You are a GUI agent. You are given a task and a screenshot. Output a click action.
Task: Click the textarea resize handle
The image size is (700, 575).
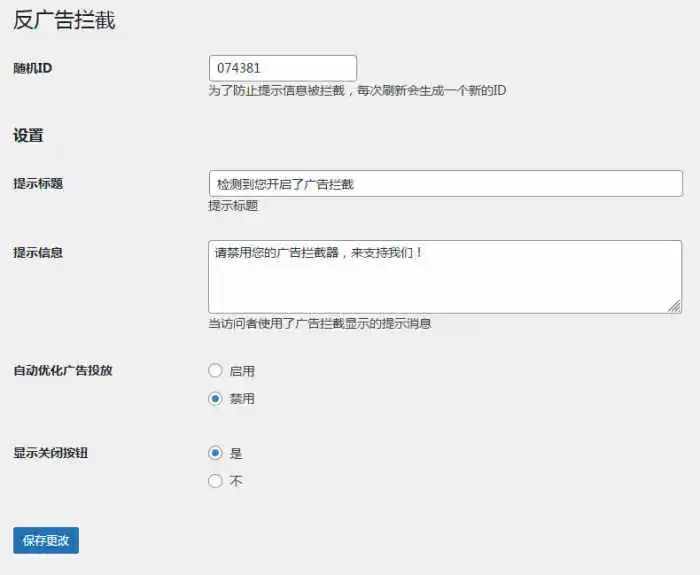675,306
